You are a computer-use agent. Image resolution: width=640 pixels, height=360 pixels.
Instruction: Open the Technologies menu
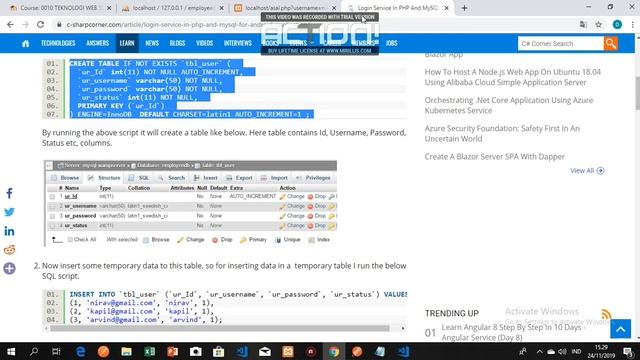58,43
